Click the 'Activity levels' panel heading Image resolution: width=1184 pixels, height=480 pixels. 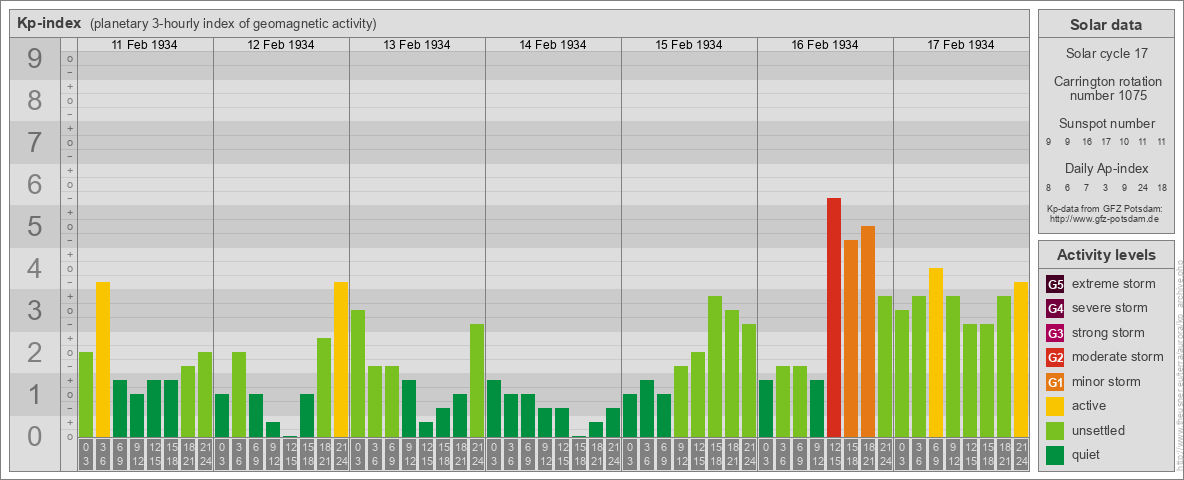point(1105,255)
